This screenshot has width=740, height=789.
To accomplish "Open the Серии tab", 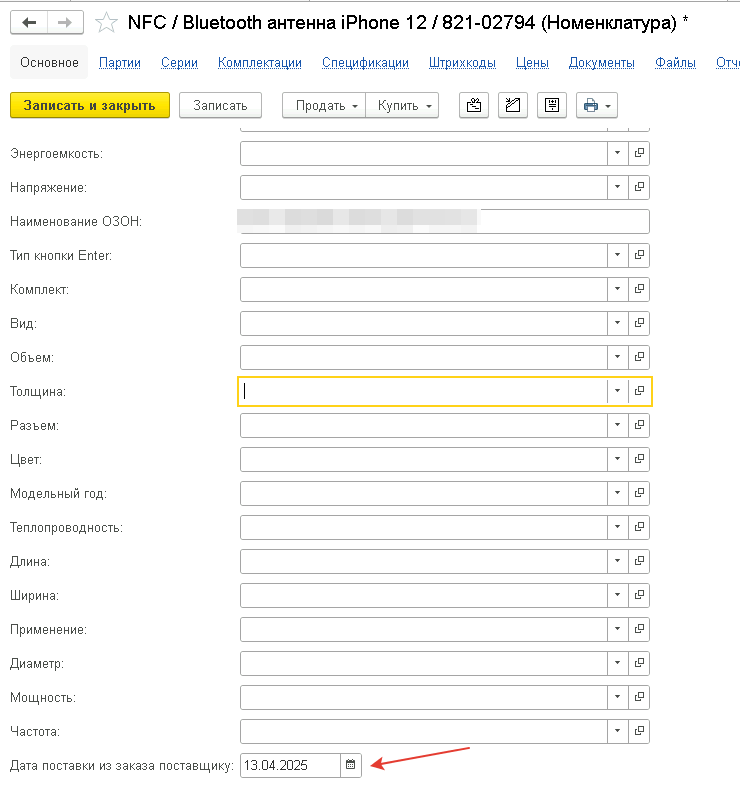I will pos(179,63).
